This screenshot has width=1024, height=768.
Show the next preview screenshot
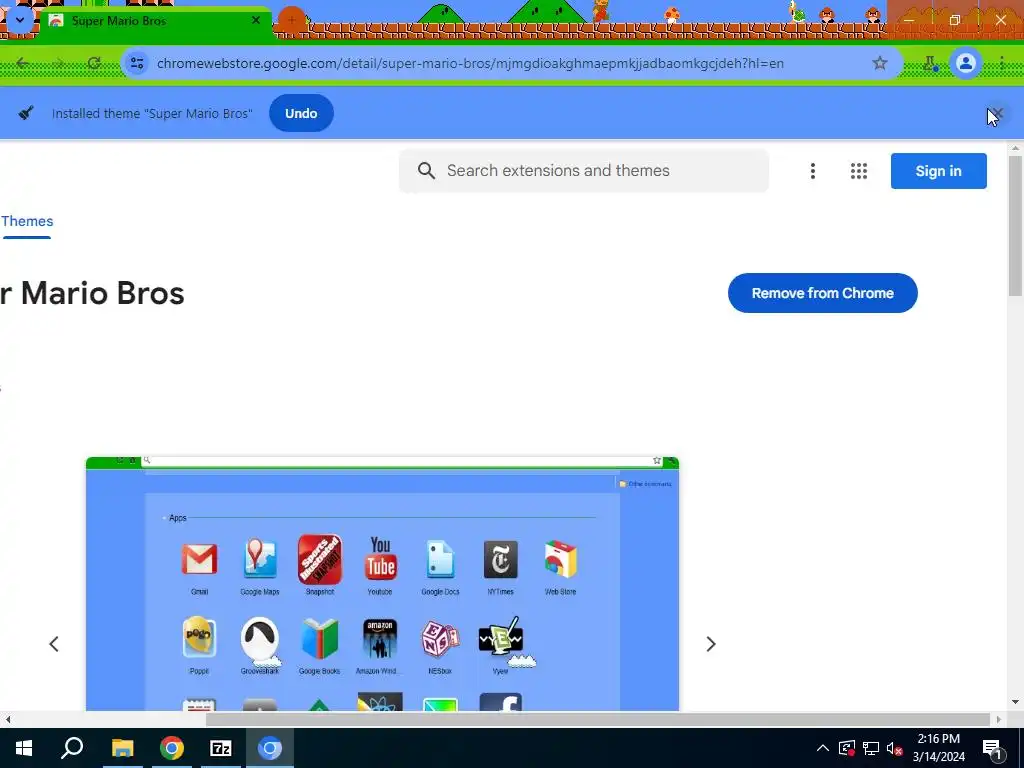point(711,644)
